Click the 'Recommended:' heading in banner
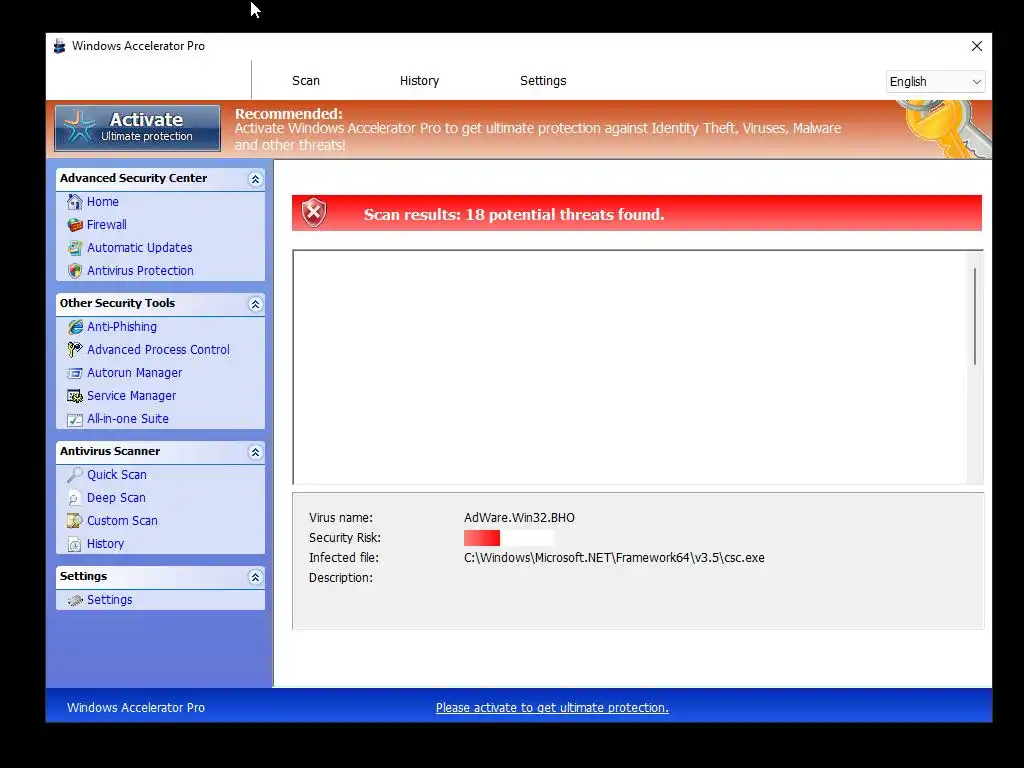The height and width of the screenshot is (768, 1024). pos(289,114)
